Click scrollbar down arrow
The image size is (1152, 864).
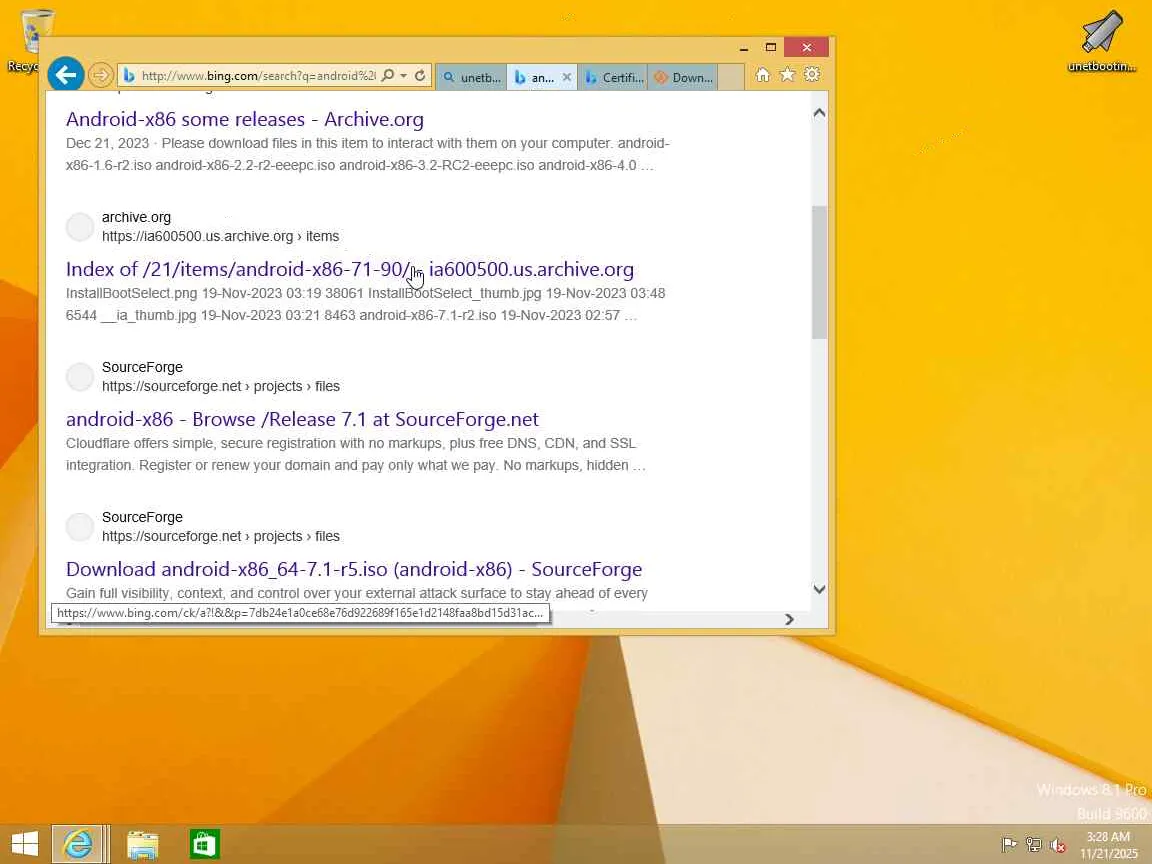click(819, 589)
